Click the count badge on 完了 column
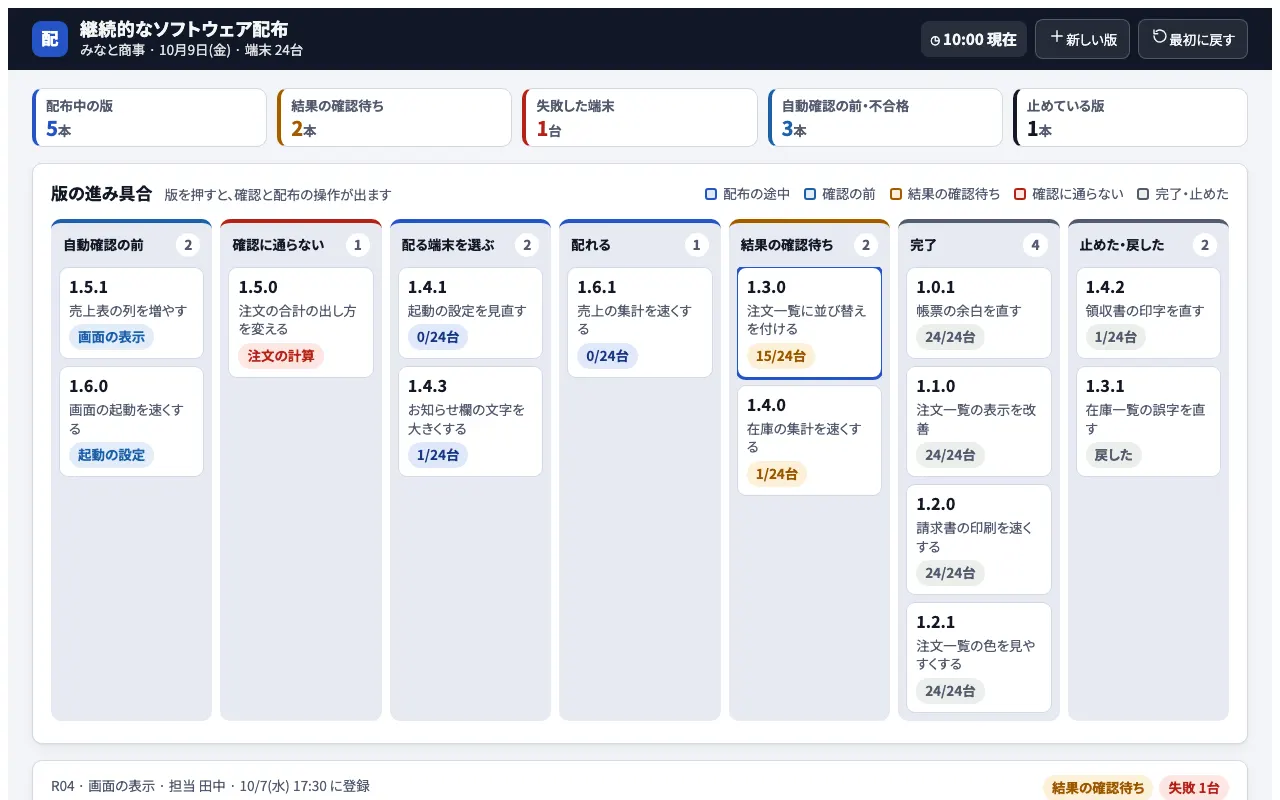This screenshot has height=800, width=1280. (1035, 245)
